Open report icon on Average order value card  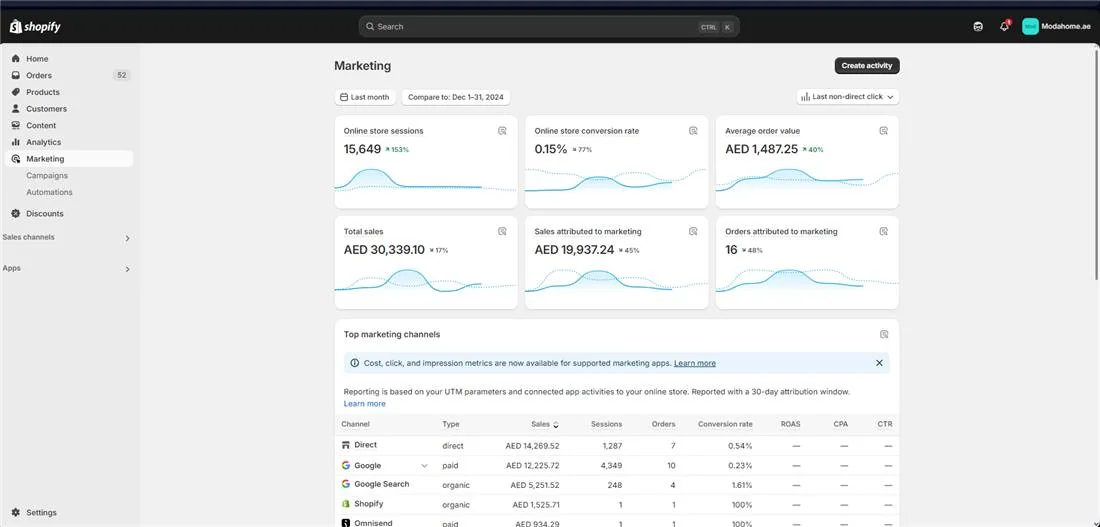[x=884, y=131]
